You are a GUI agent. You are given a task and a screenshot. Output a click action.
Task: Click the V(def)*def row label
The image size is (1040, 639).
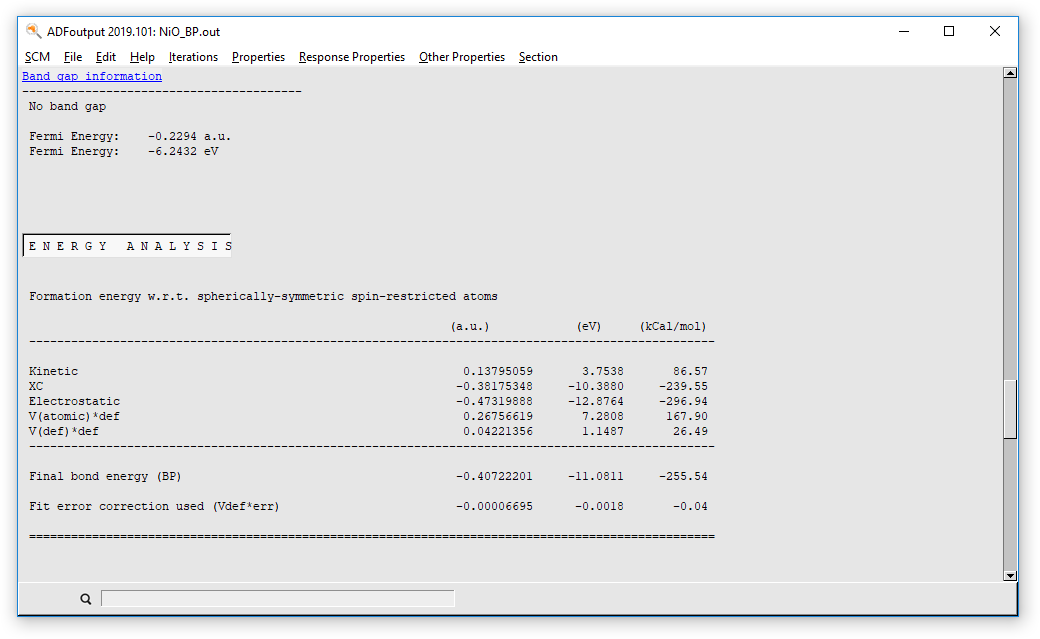coord(64,431)
